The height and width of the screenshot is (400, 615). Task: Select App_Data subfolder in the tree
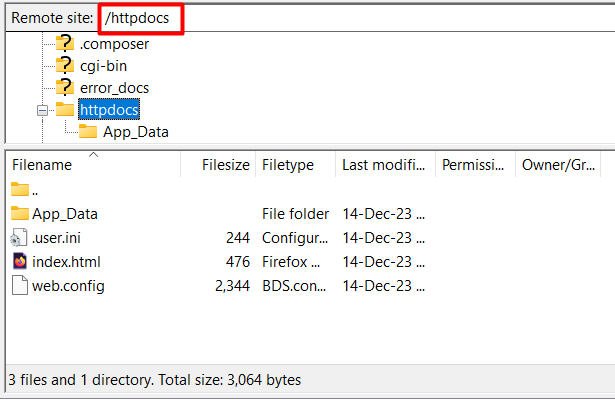[135, 131]
